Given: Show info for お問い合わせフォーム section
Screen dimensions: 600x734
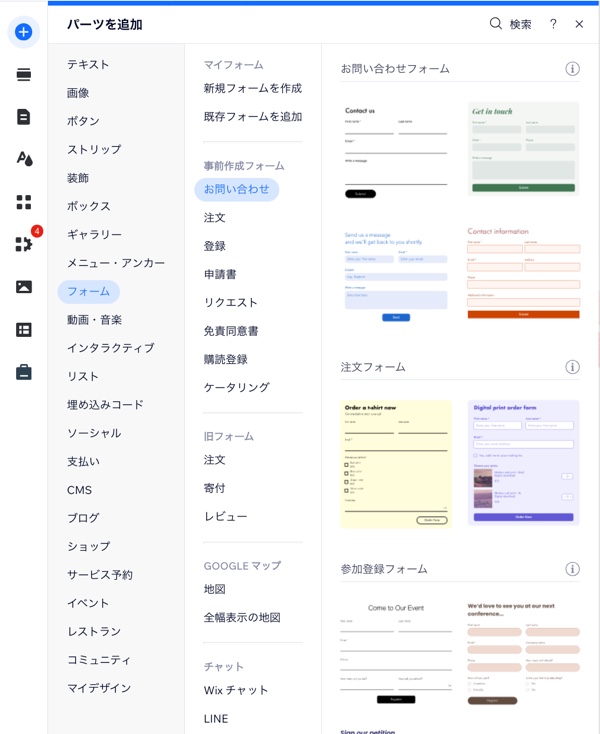Looking at the screenshot, I should click(572, 69).
